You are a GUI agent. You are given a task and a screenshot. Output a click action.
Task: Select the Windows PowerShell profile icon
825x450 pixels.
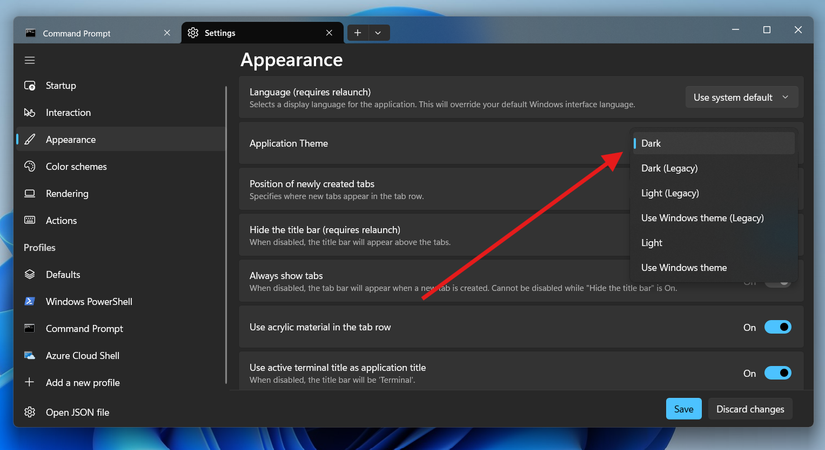coord(30,302)
